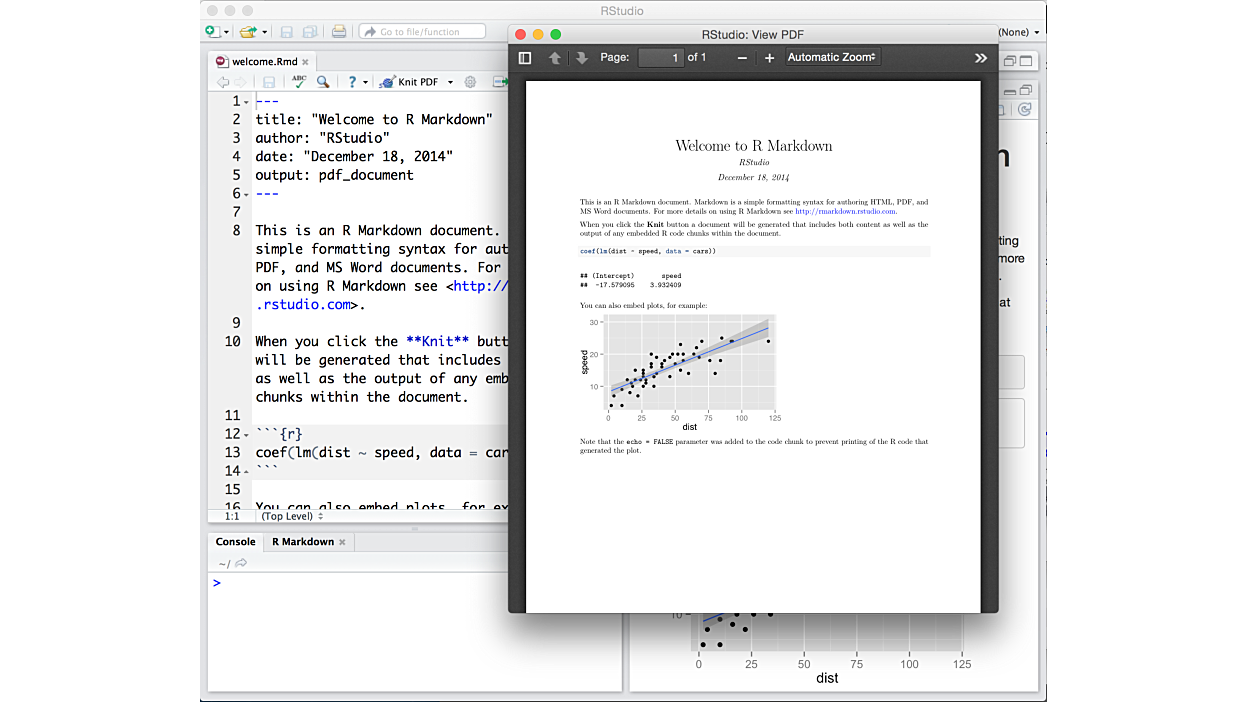Click the Print icon in main toolbar
The height and width of the screenshot is (702, 1248).
pyautogui.click(x=339, y=32)
